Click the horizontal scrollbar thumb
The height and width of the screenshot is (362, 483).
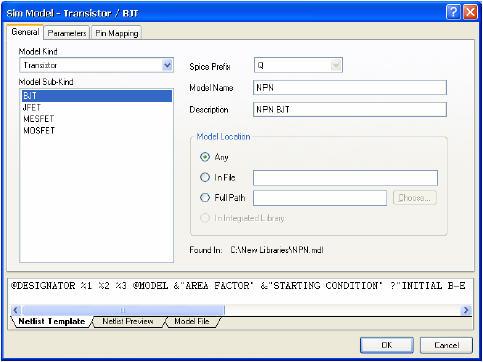click(x=123, y=310)
